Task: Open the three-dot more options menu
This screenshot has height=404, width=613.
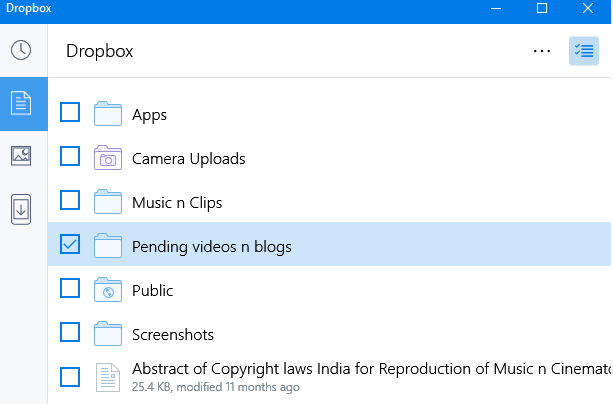Action: click(543, 51)
